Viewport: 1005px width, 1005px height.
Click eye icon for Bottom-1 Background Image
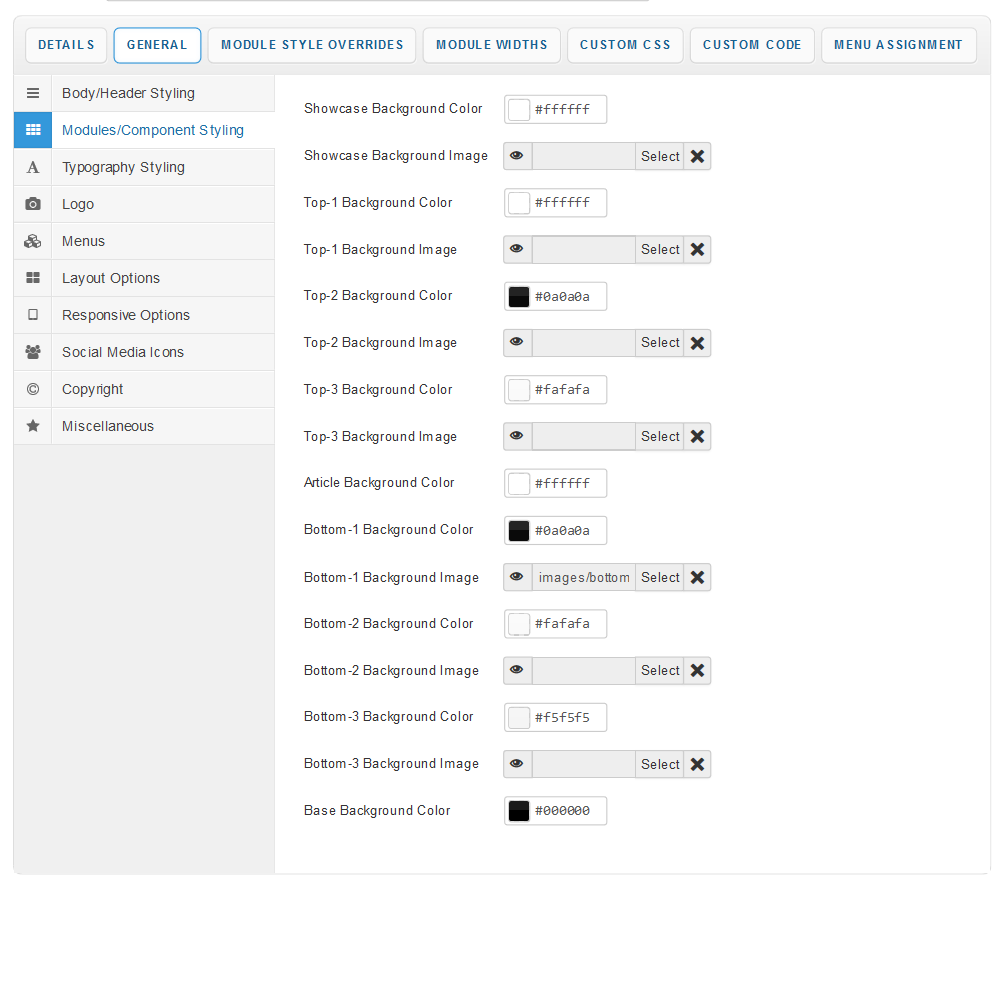pos(517,577)
